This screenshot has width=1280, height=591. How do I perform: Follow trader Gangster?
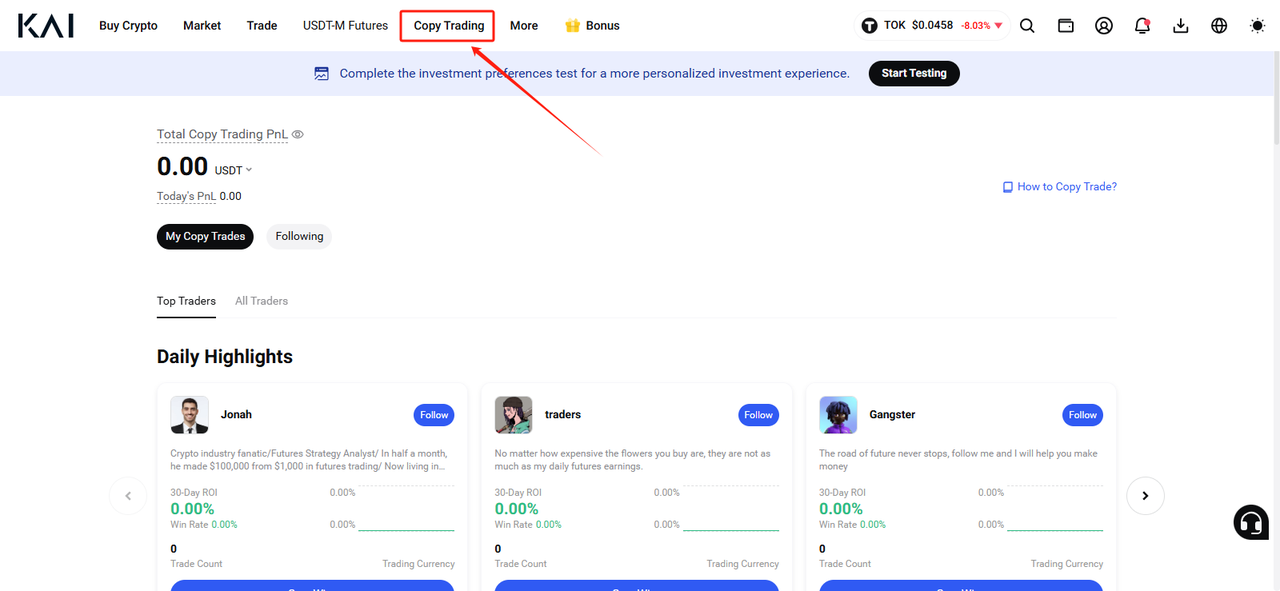[1082, 415]
